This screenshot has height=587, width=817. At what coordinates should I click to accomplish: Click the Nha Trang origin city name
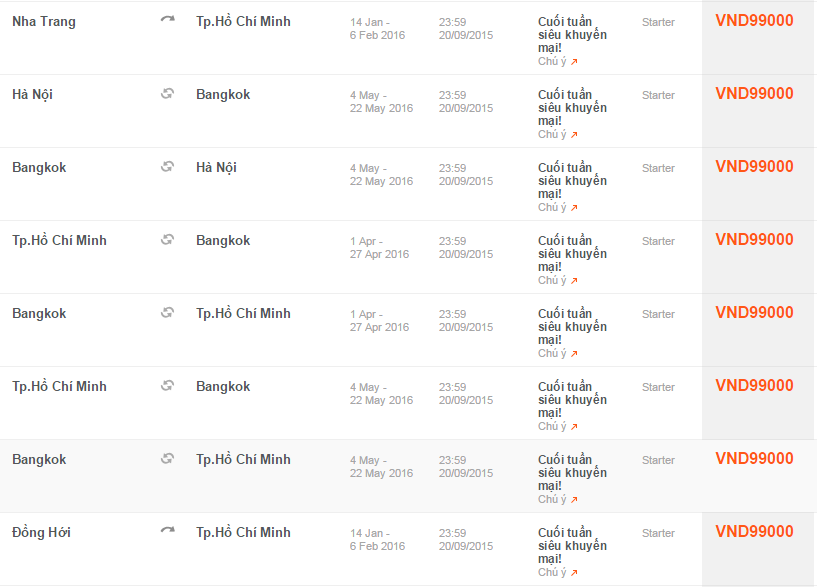click(44, 21)
